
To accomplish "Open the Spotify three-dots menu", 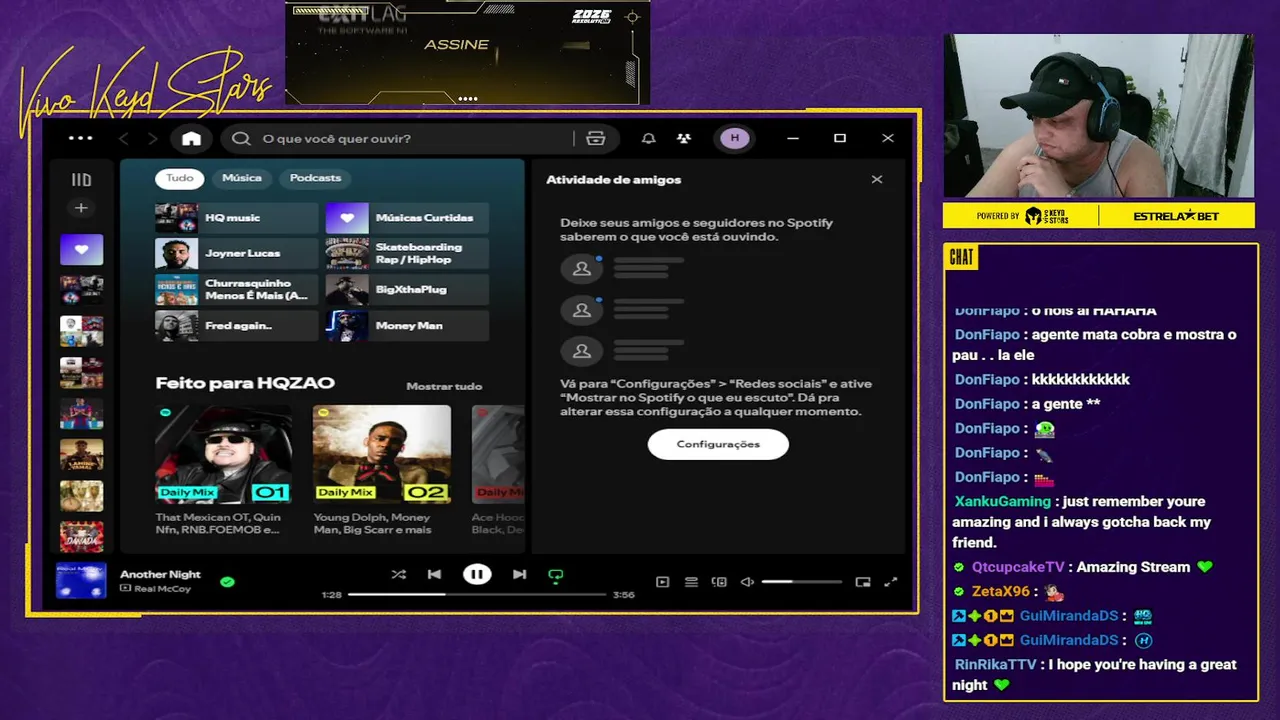I will click(x=80, y=138).
